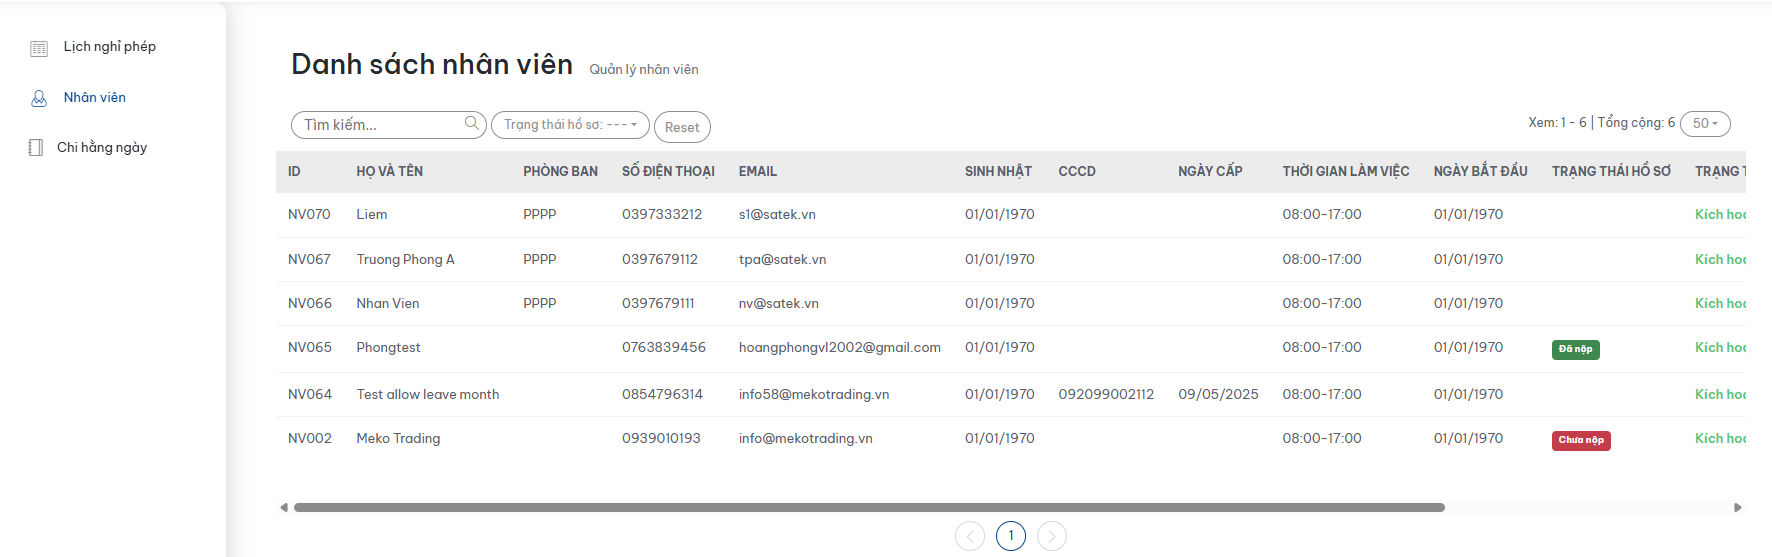1772x557 pixels.
Task: Go to next page arrow
Action: pos(1051,536)
